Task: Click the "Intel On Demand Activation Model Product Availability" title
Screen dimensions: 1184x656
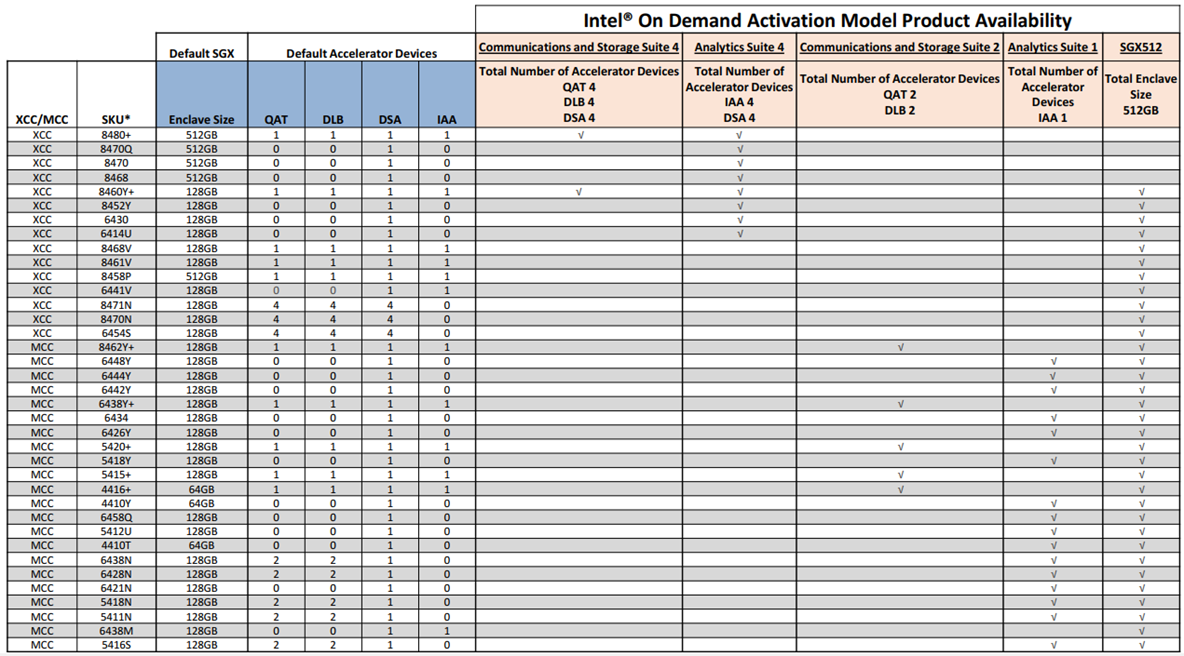Action: pos(828,20)
